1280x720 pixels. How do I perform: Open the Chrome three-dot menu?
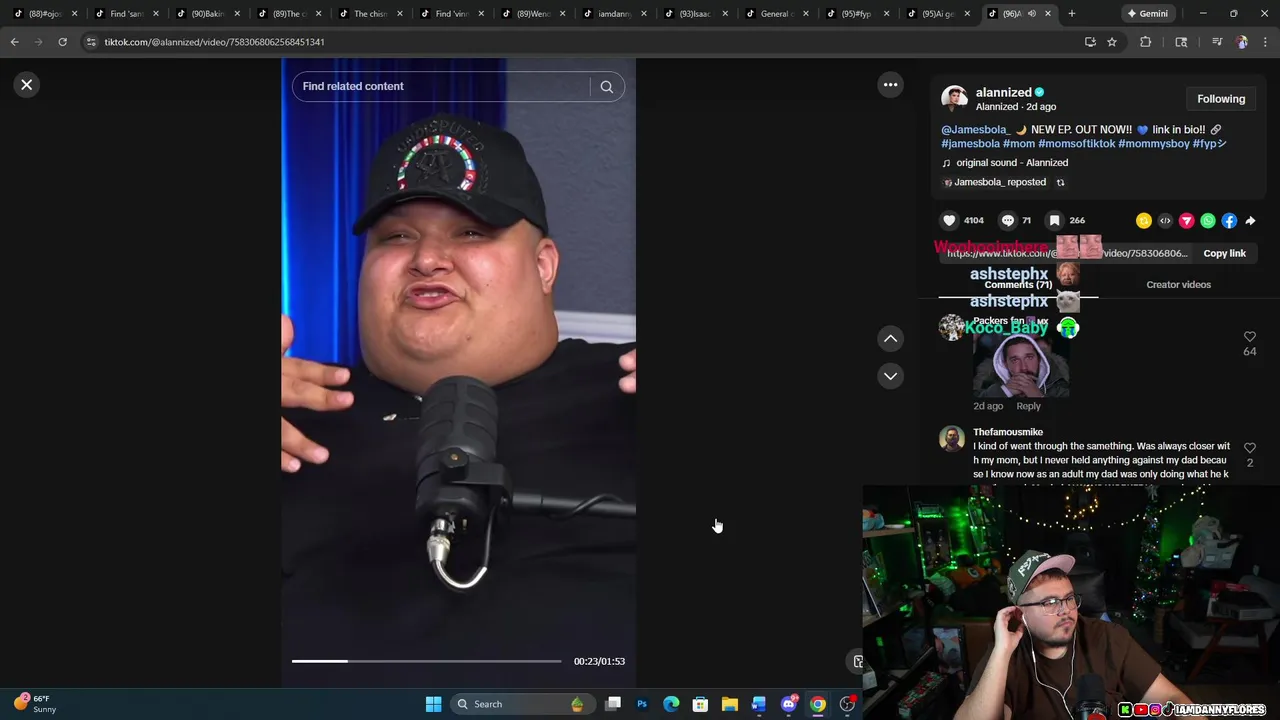click(x=1265, y=42)
